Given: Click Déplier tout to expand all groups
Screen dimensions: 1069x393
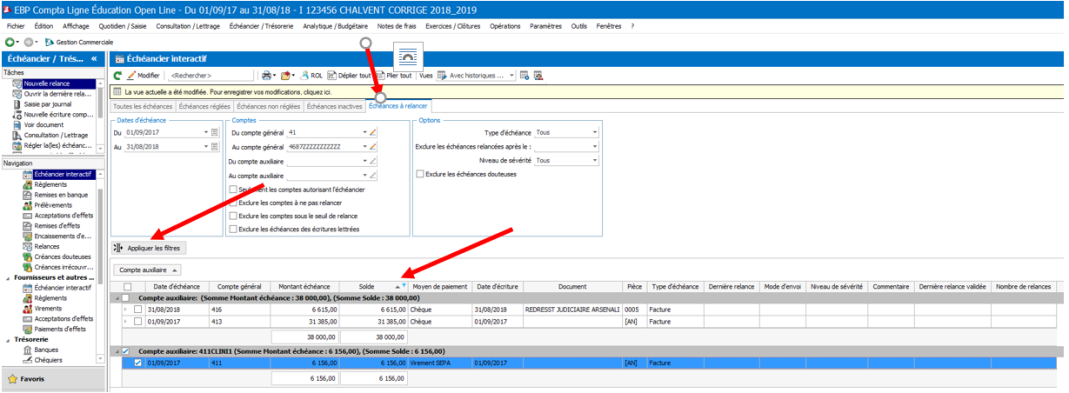Looking at the screenshot, I should point(349,76).
